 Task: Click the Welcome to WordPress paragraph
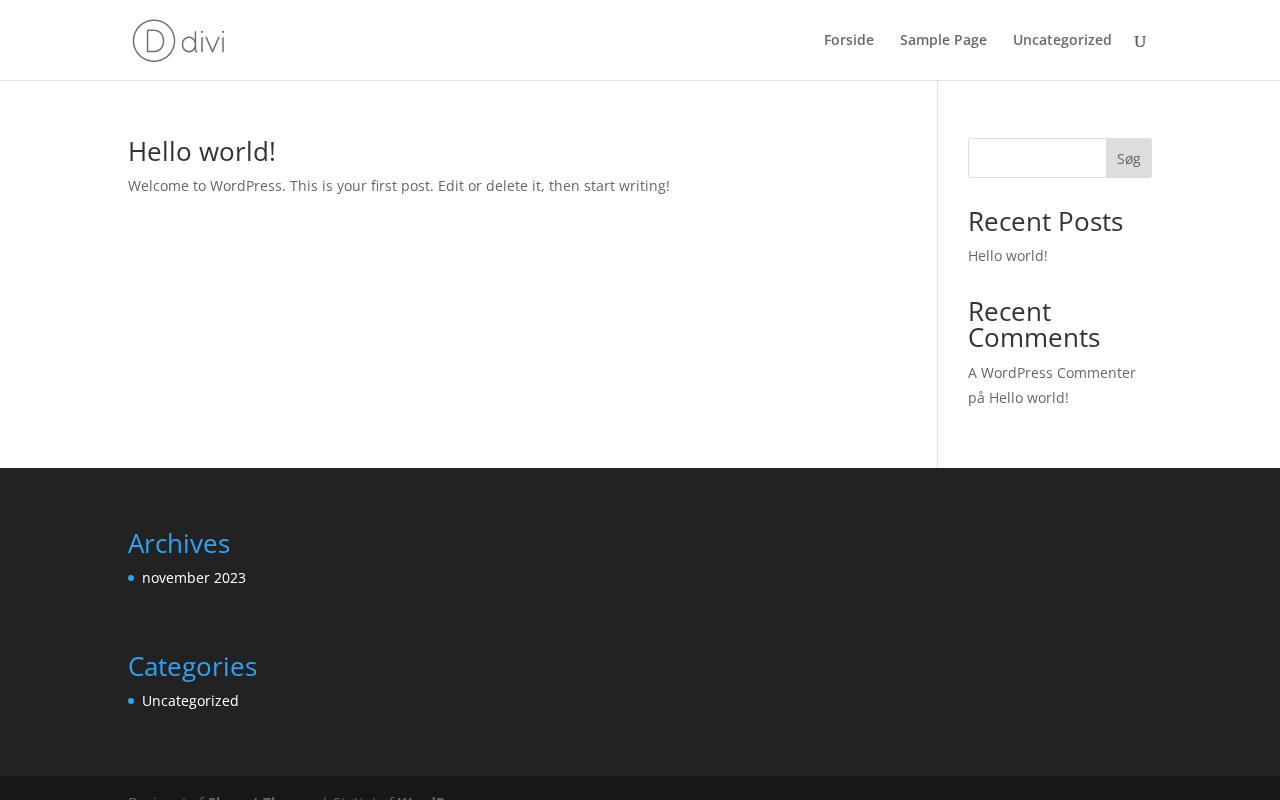(399, 186)
